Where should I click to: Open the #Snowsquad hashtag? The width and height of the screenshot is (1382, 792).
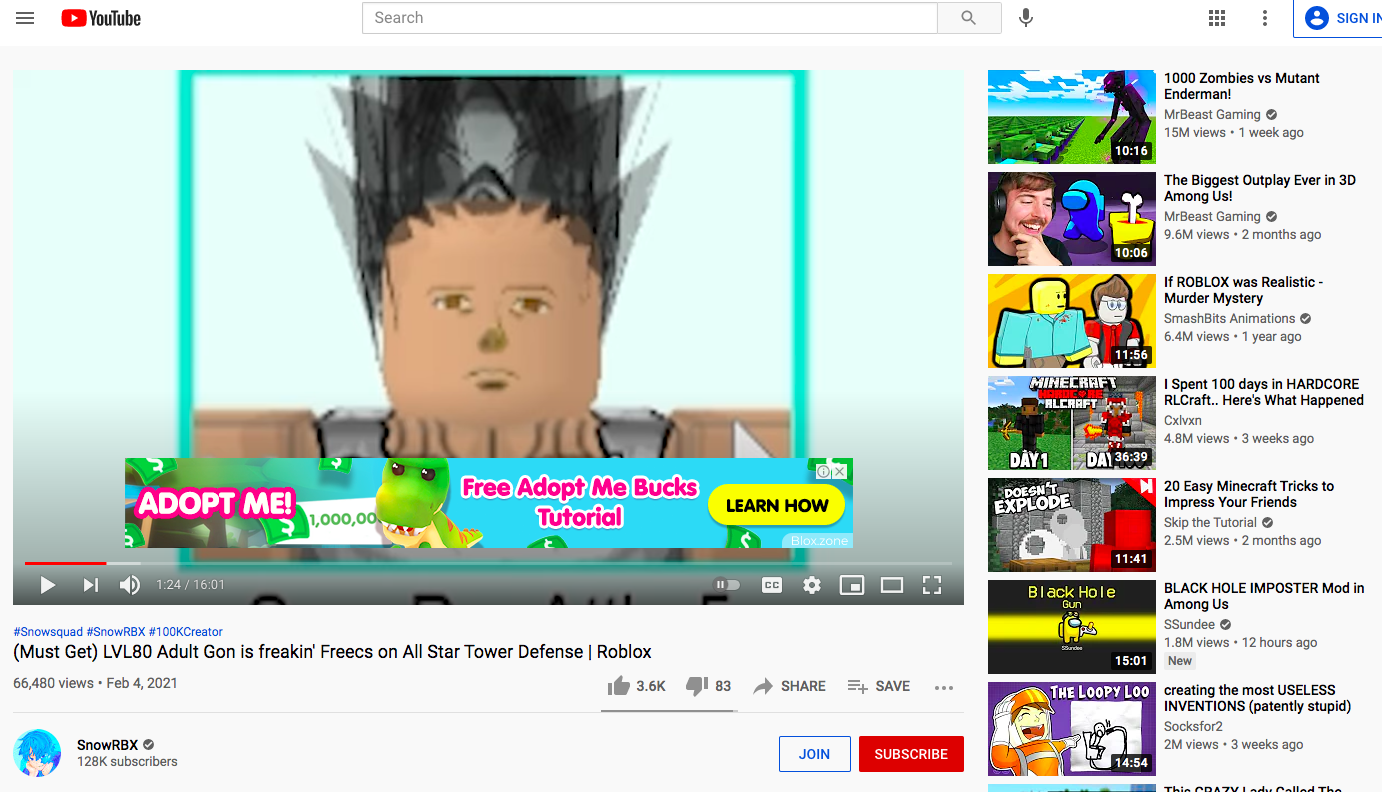coord(47,632)
